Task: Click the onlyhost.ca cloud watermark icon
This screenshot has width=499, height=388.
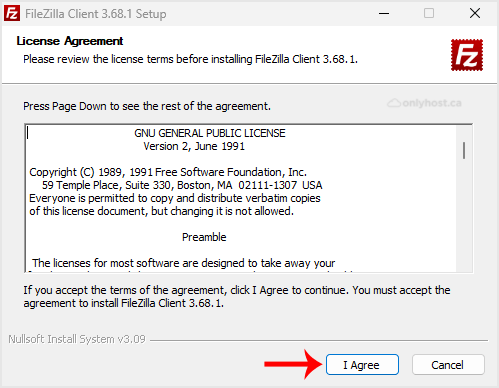Action: click(394, 103)
